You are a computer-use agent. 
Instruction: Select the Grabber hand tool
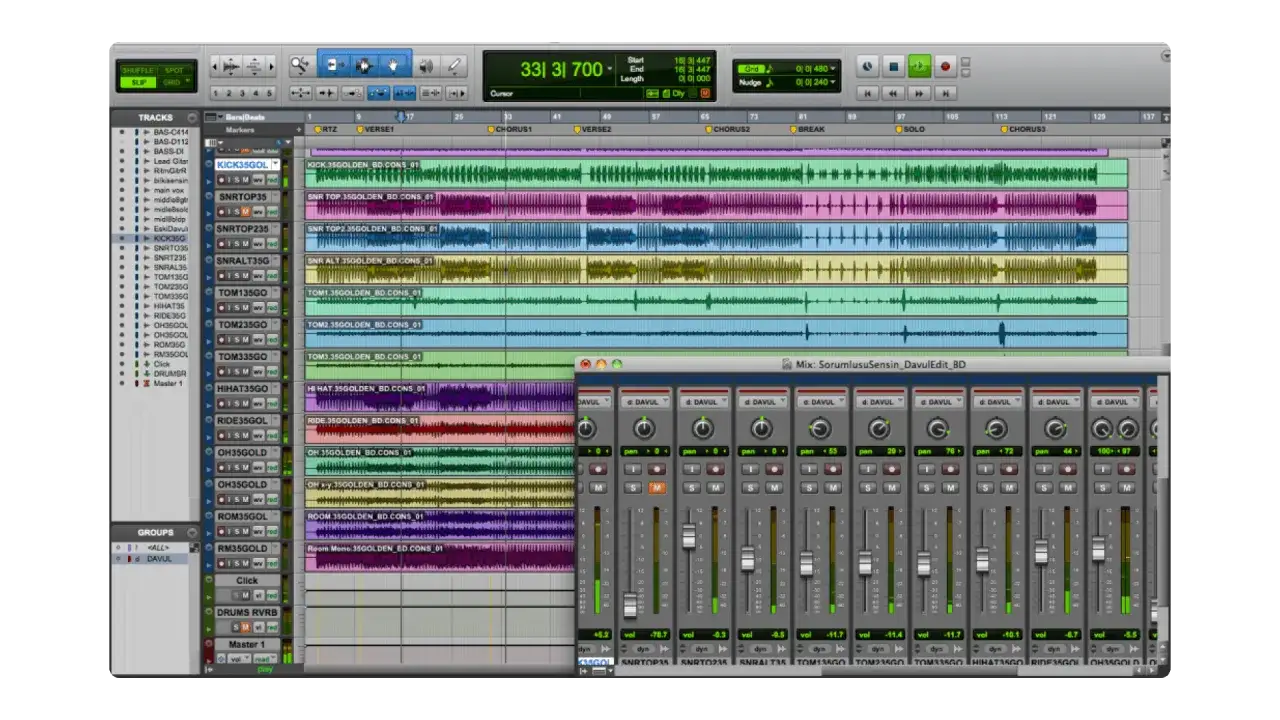[394, 66]
